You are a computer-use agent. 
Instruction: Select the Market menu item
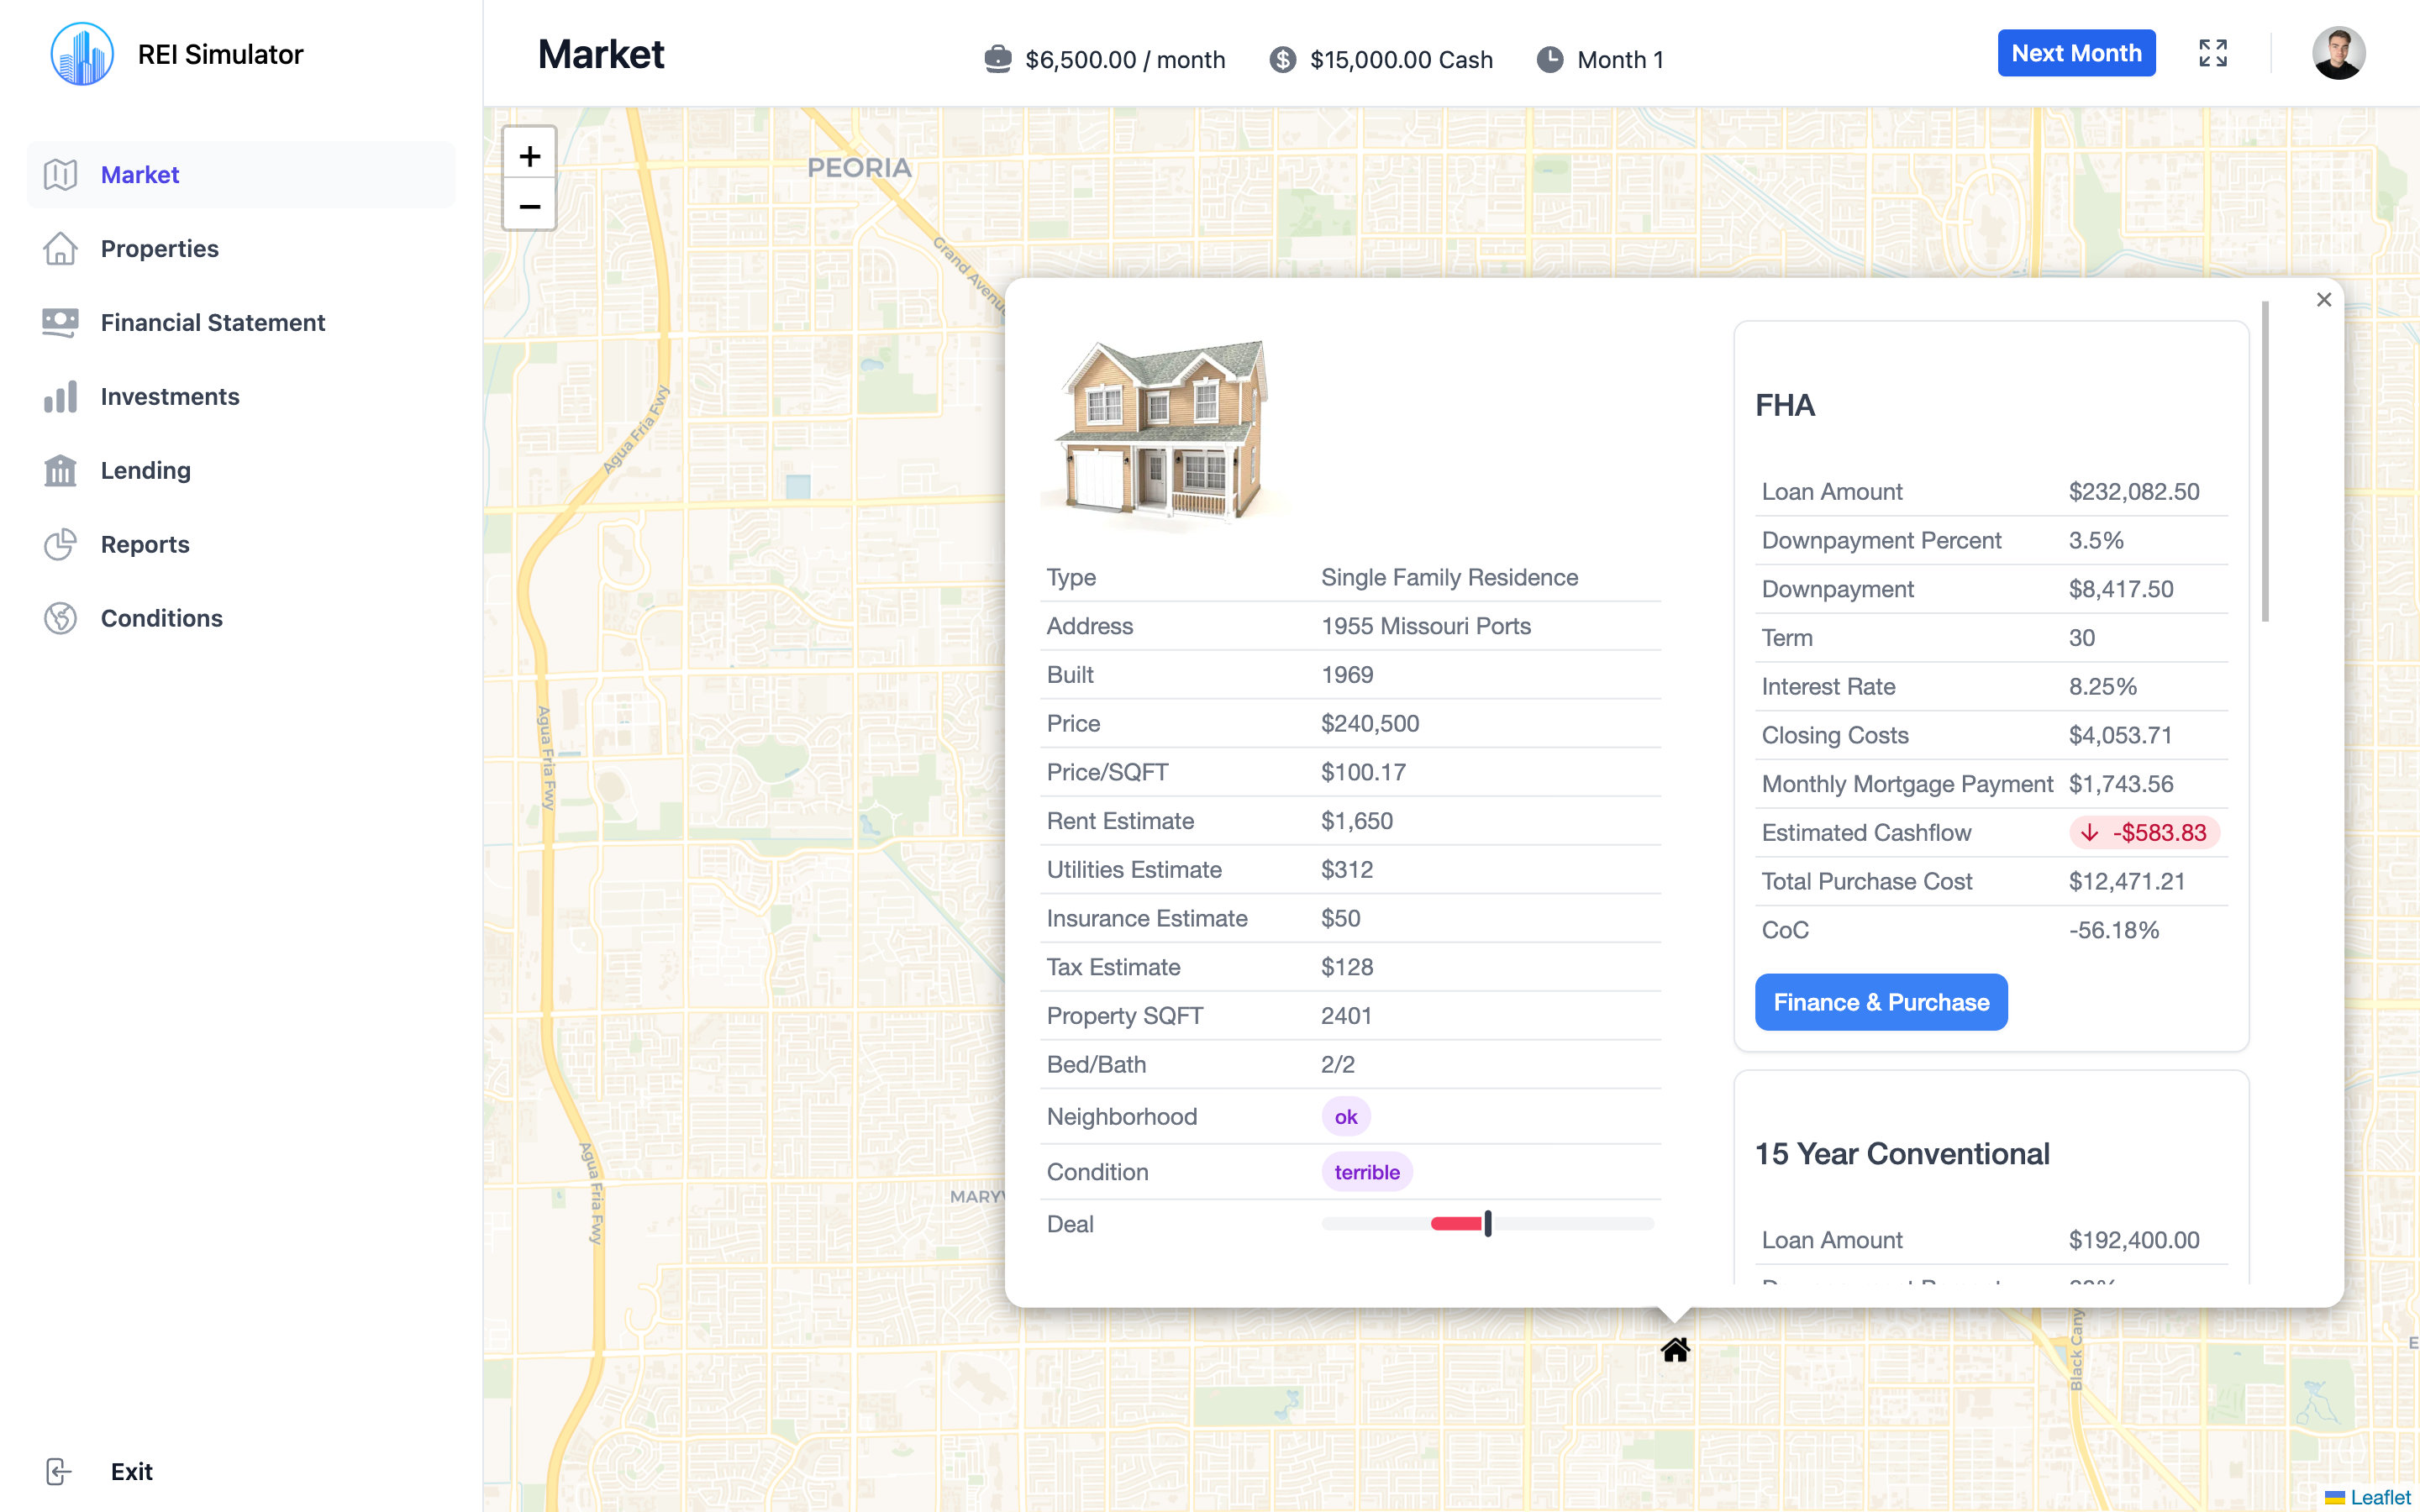[x=139, y=174]
